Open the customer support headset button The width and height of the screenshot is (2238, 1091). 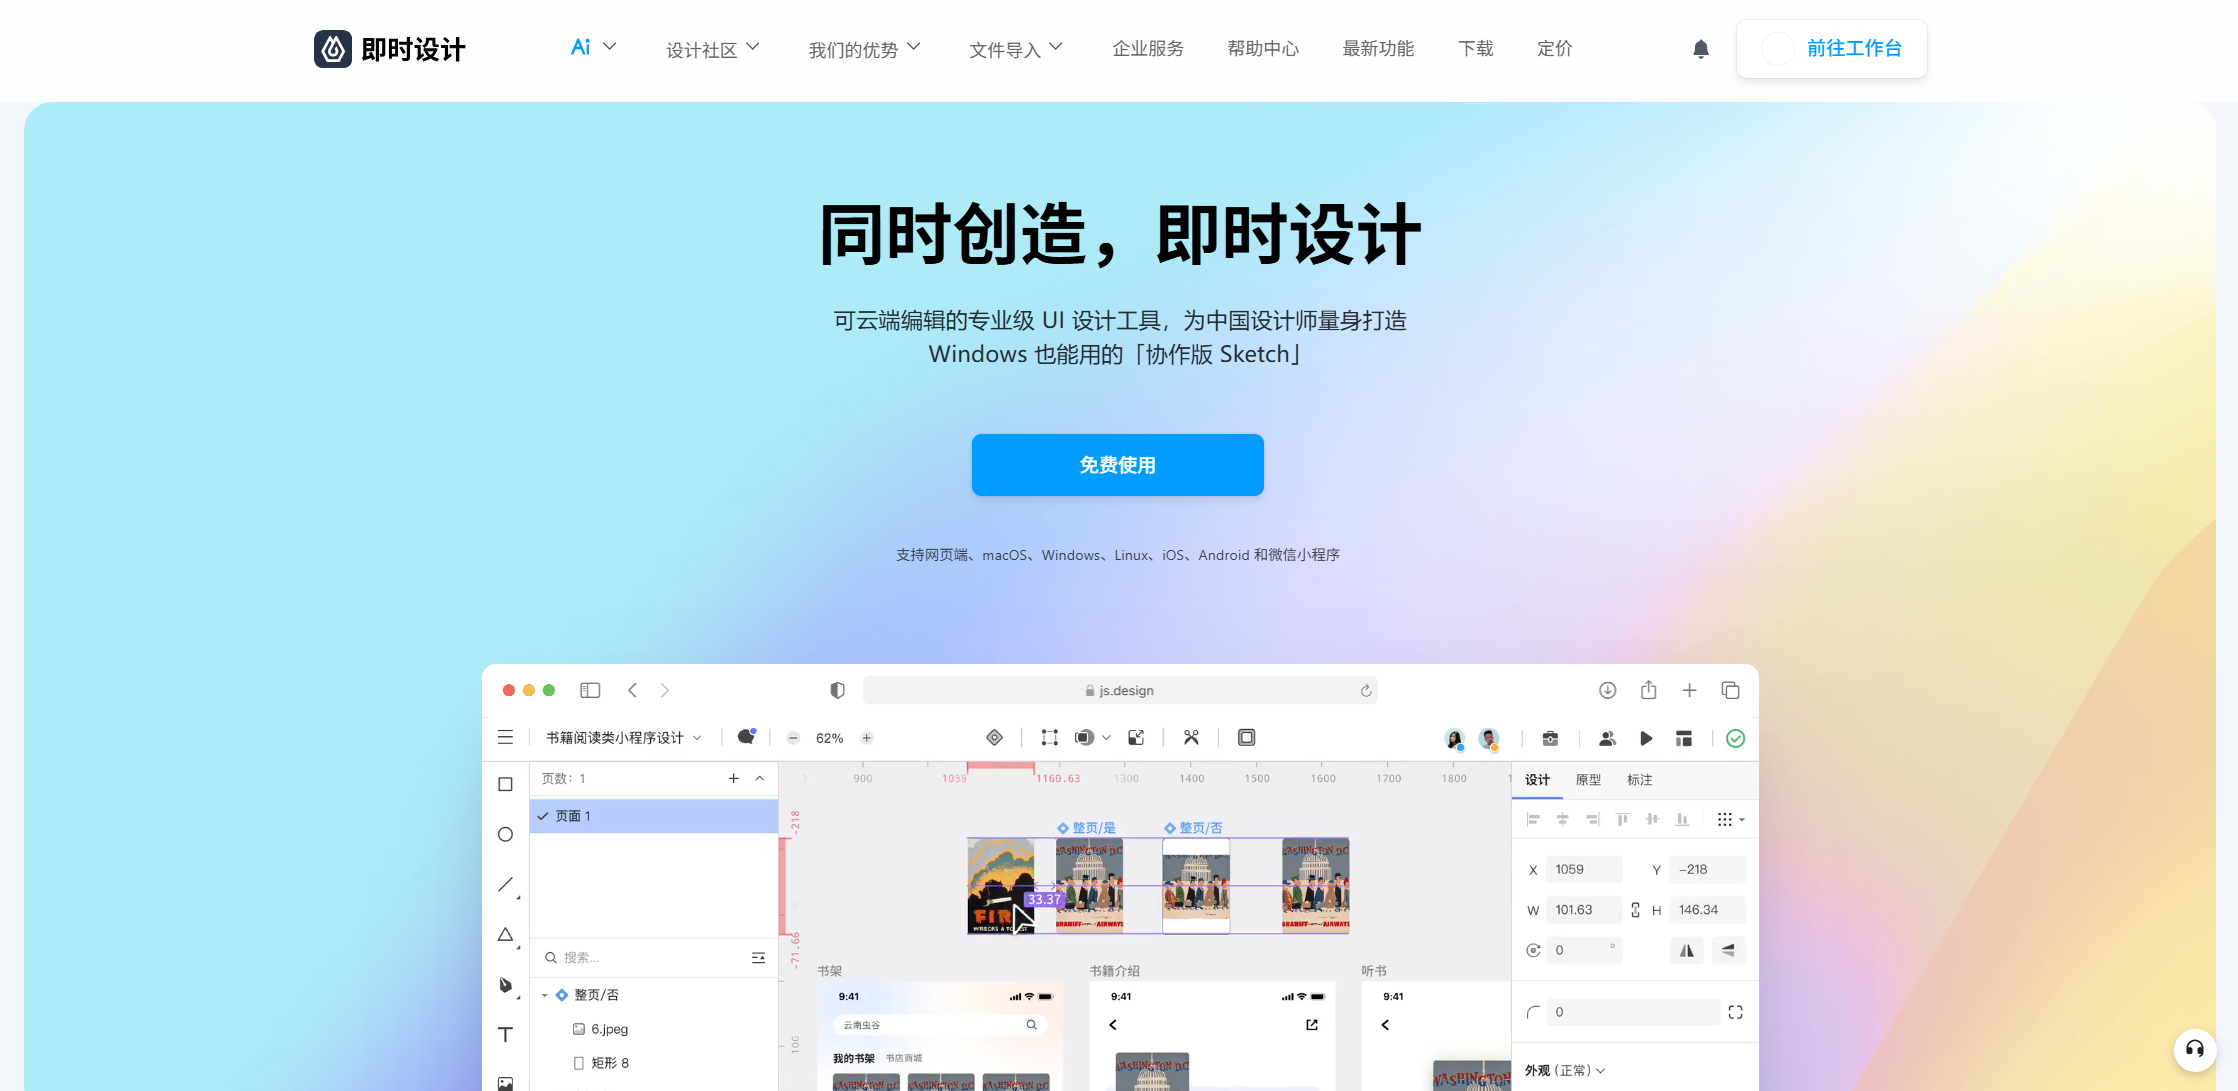2195,1049
